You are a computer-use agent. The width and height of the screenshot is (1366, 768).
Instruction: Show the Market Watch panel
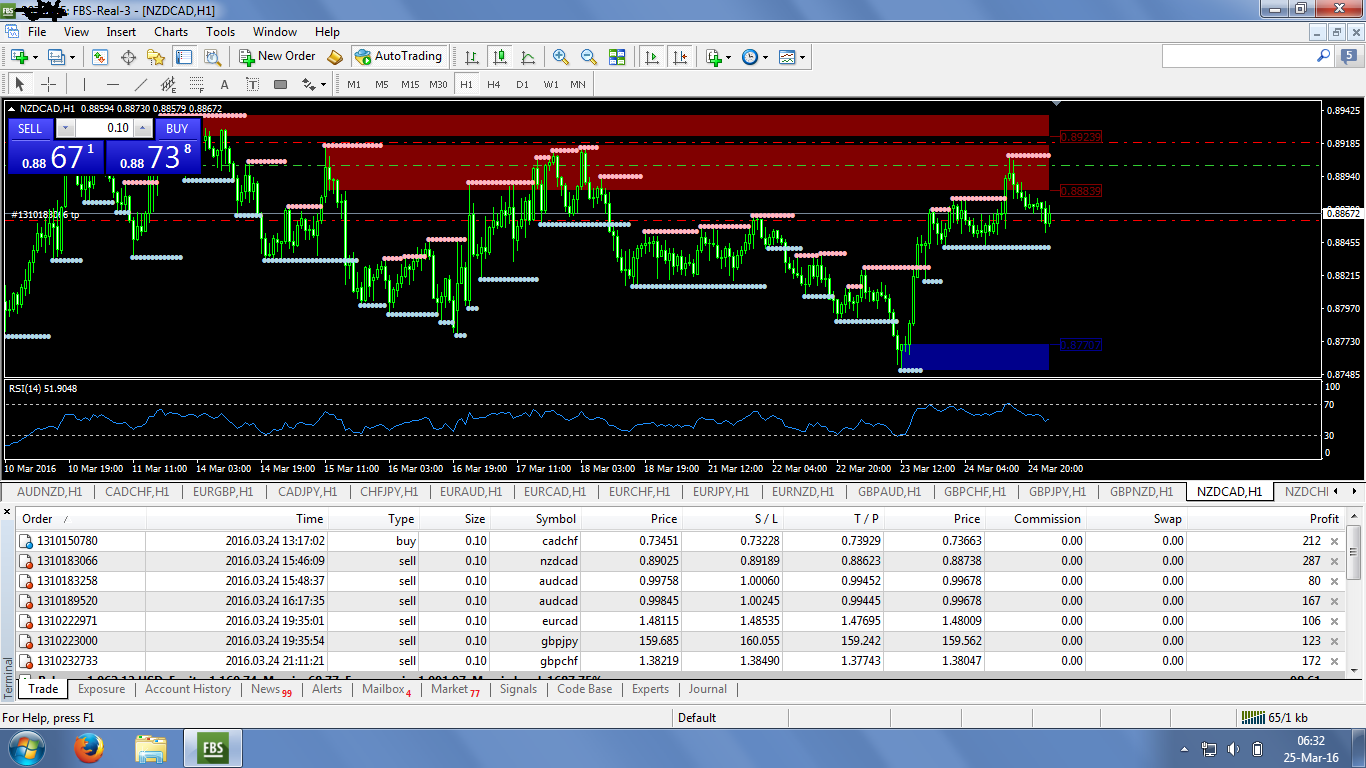(100, 57)
